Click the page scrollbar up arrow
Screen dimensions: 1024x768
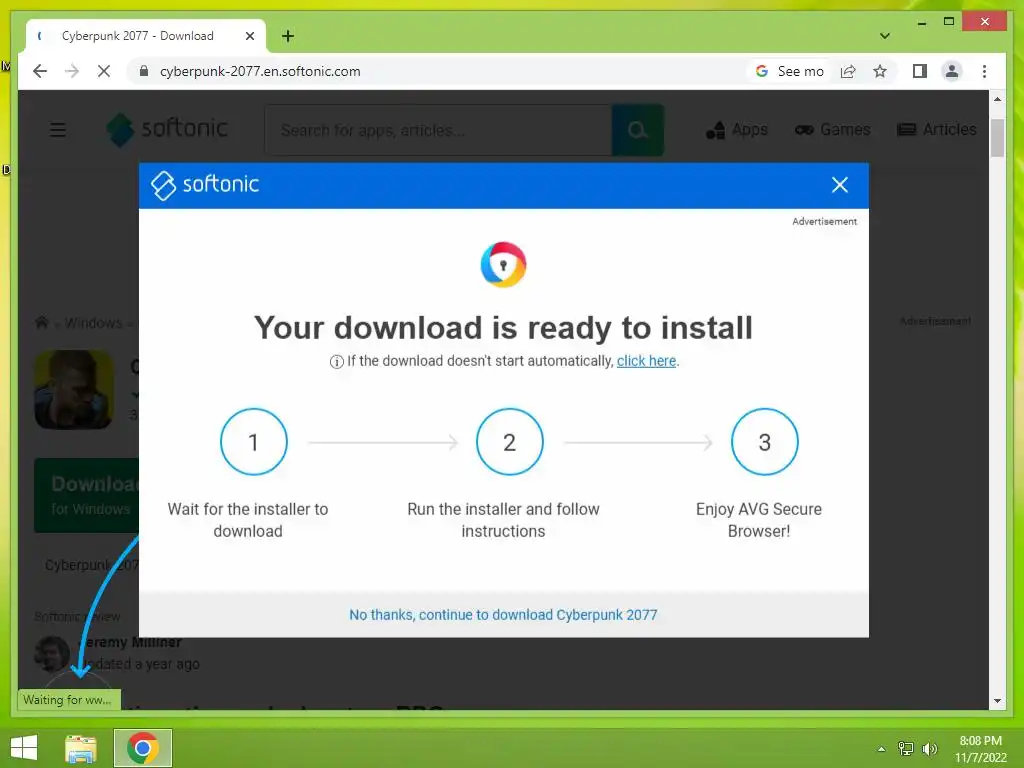tap(997, 99)
